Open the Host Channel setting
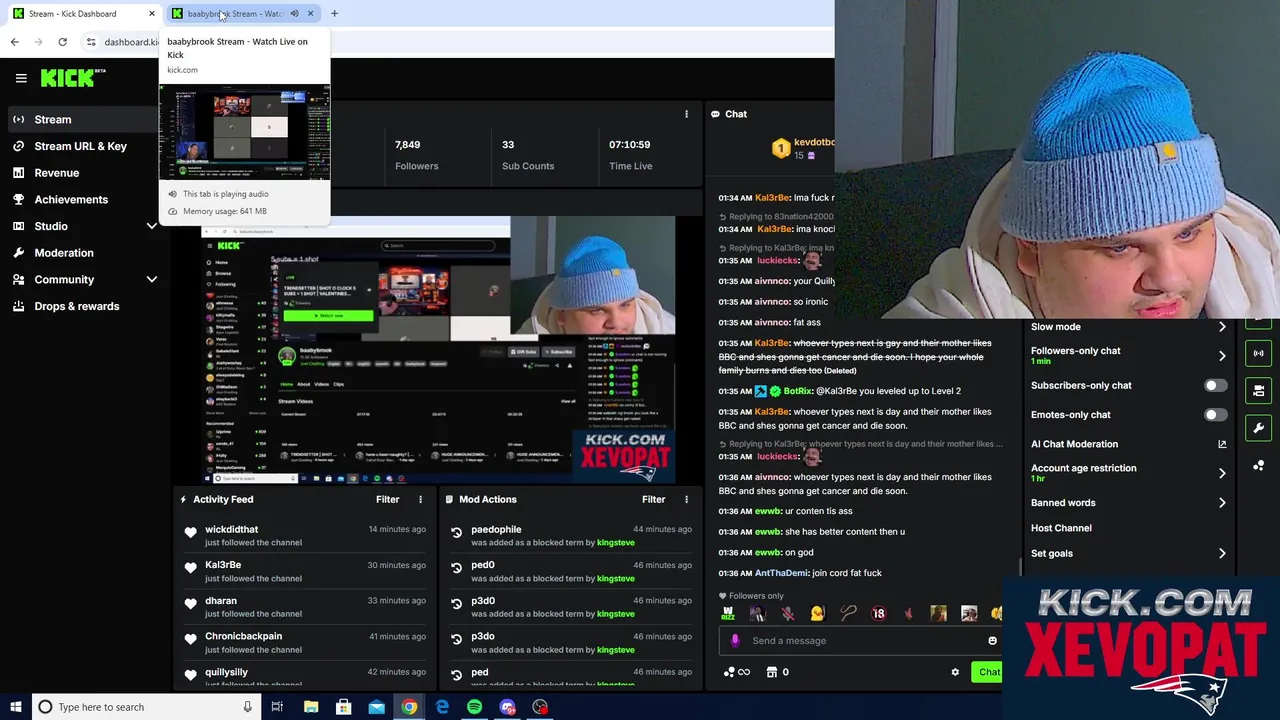Screen dimensions: 1280x720 click(x=1061, y=528)
